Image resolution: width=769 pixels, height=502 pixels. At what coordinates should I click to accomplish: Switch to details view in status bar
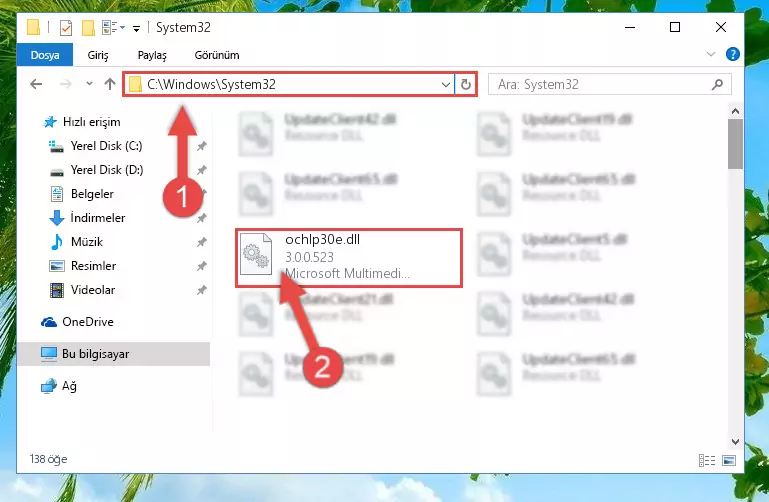click(x=707, y=460)
